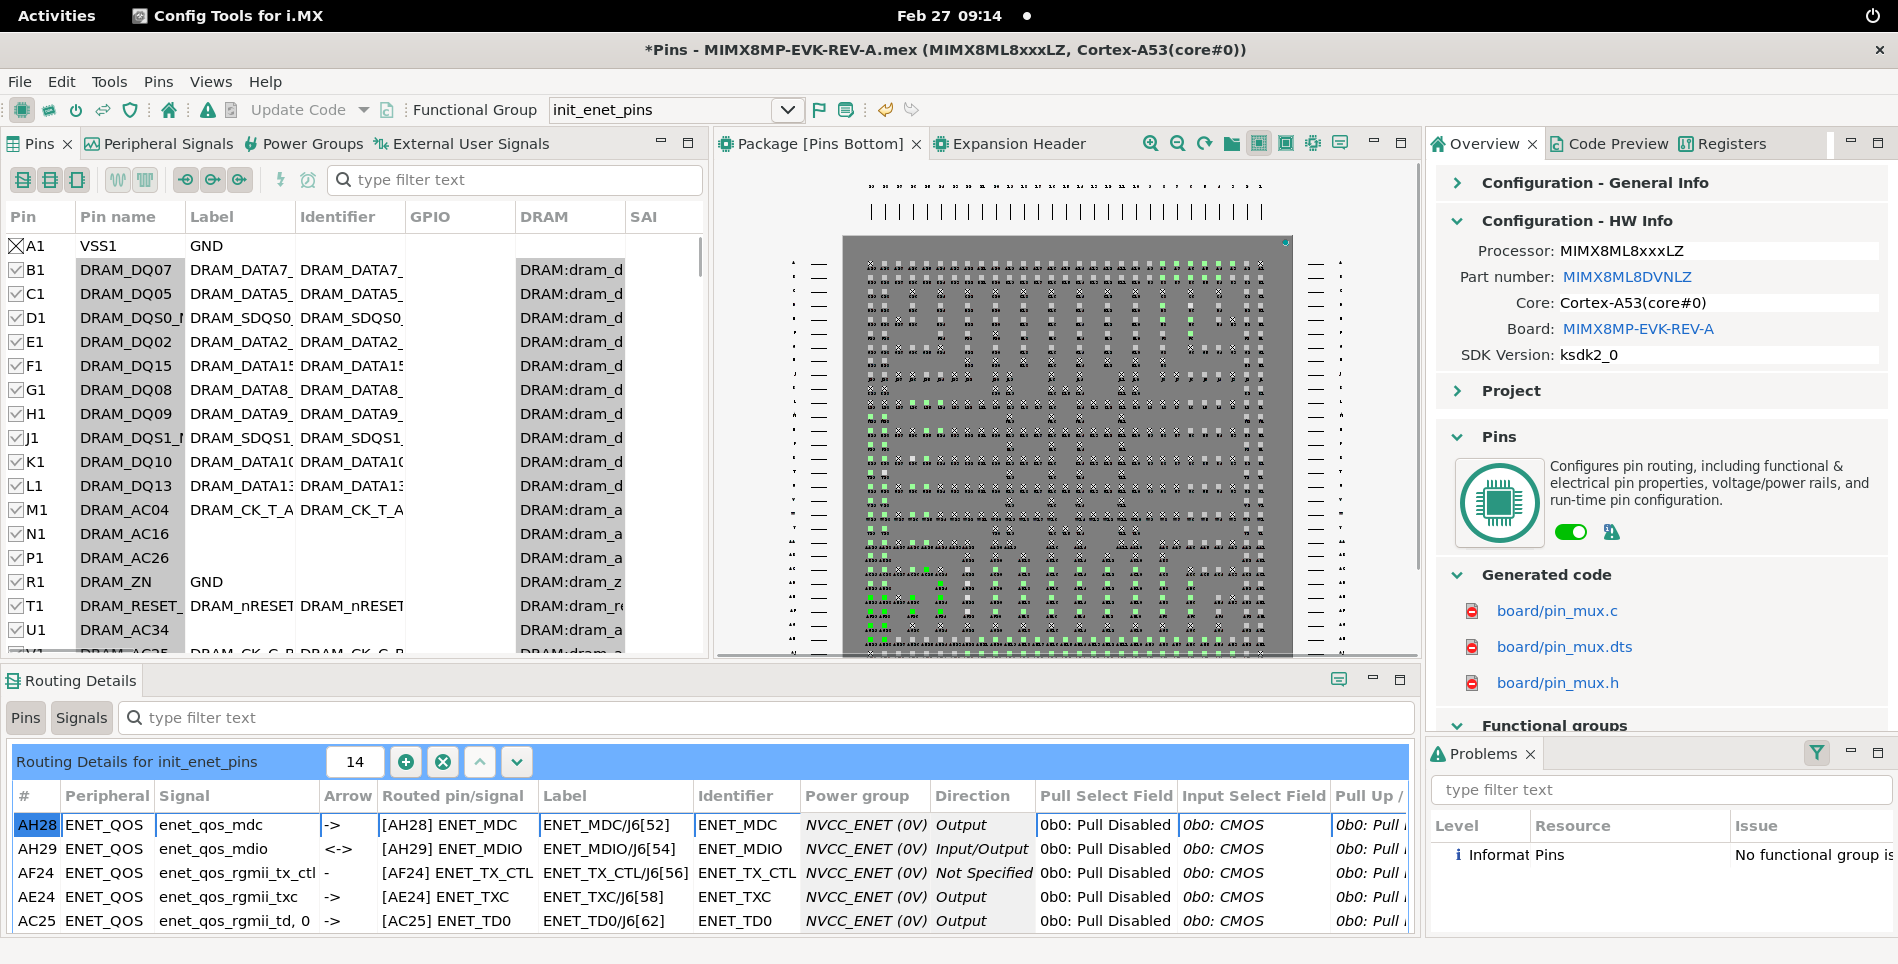Viewport: 1898px width, 964px height.
Task: Collapse the Configuration - HW Info section
Action: click(x=1457, y=220)
